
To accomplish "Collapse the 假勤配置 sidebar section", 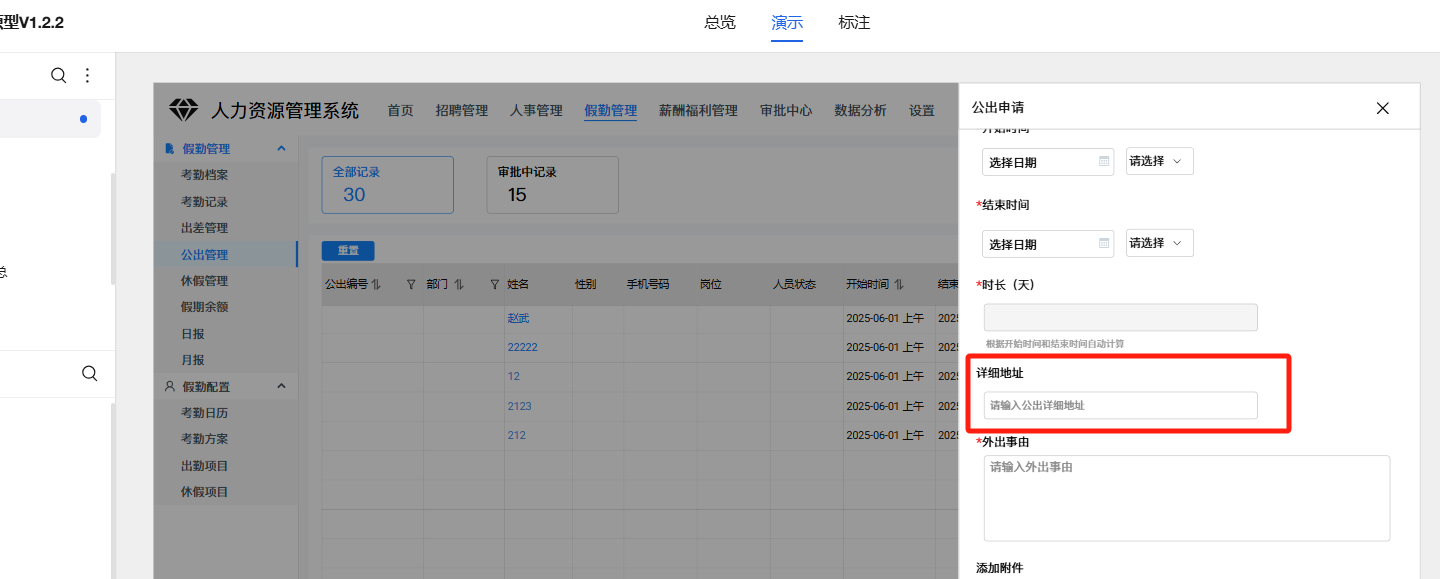I will tap(281, 386).
